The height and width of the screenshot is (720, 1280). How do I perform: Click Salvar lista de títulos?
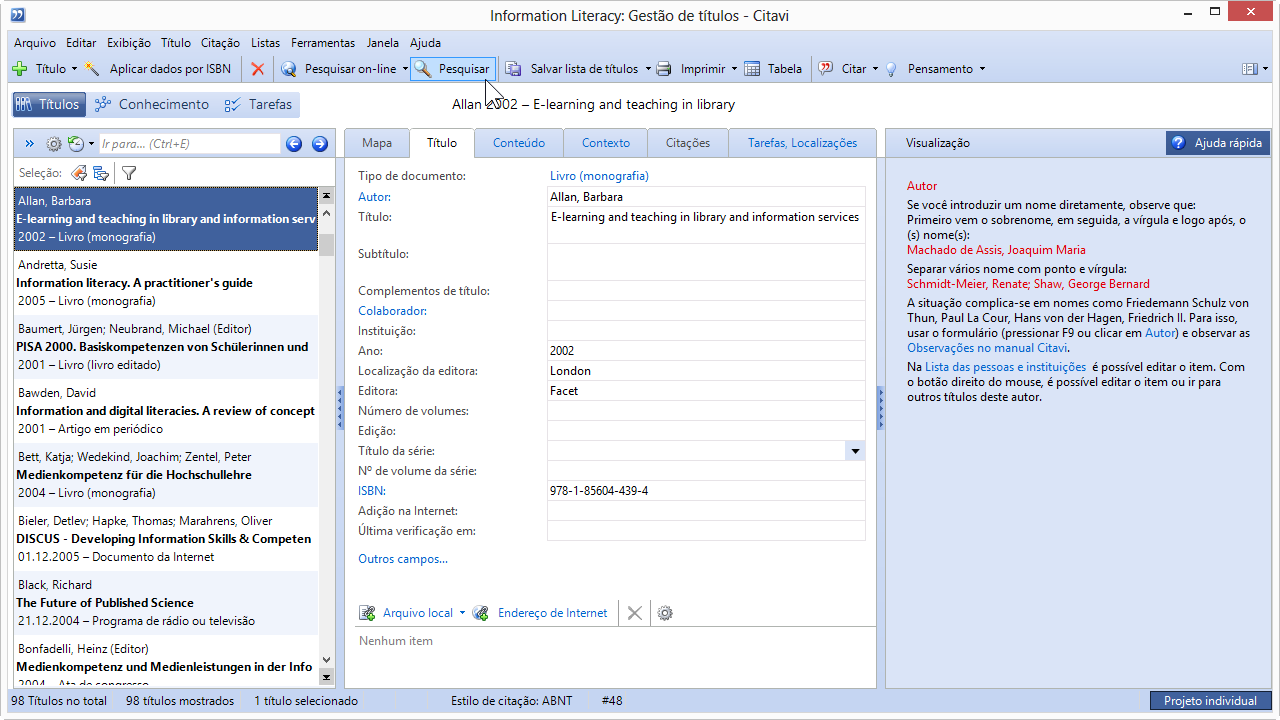pyautogui.click(x=572, y=69)
